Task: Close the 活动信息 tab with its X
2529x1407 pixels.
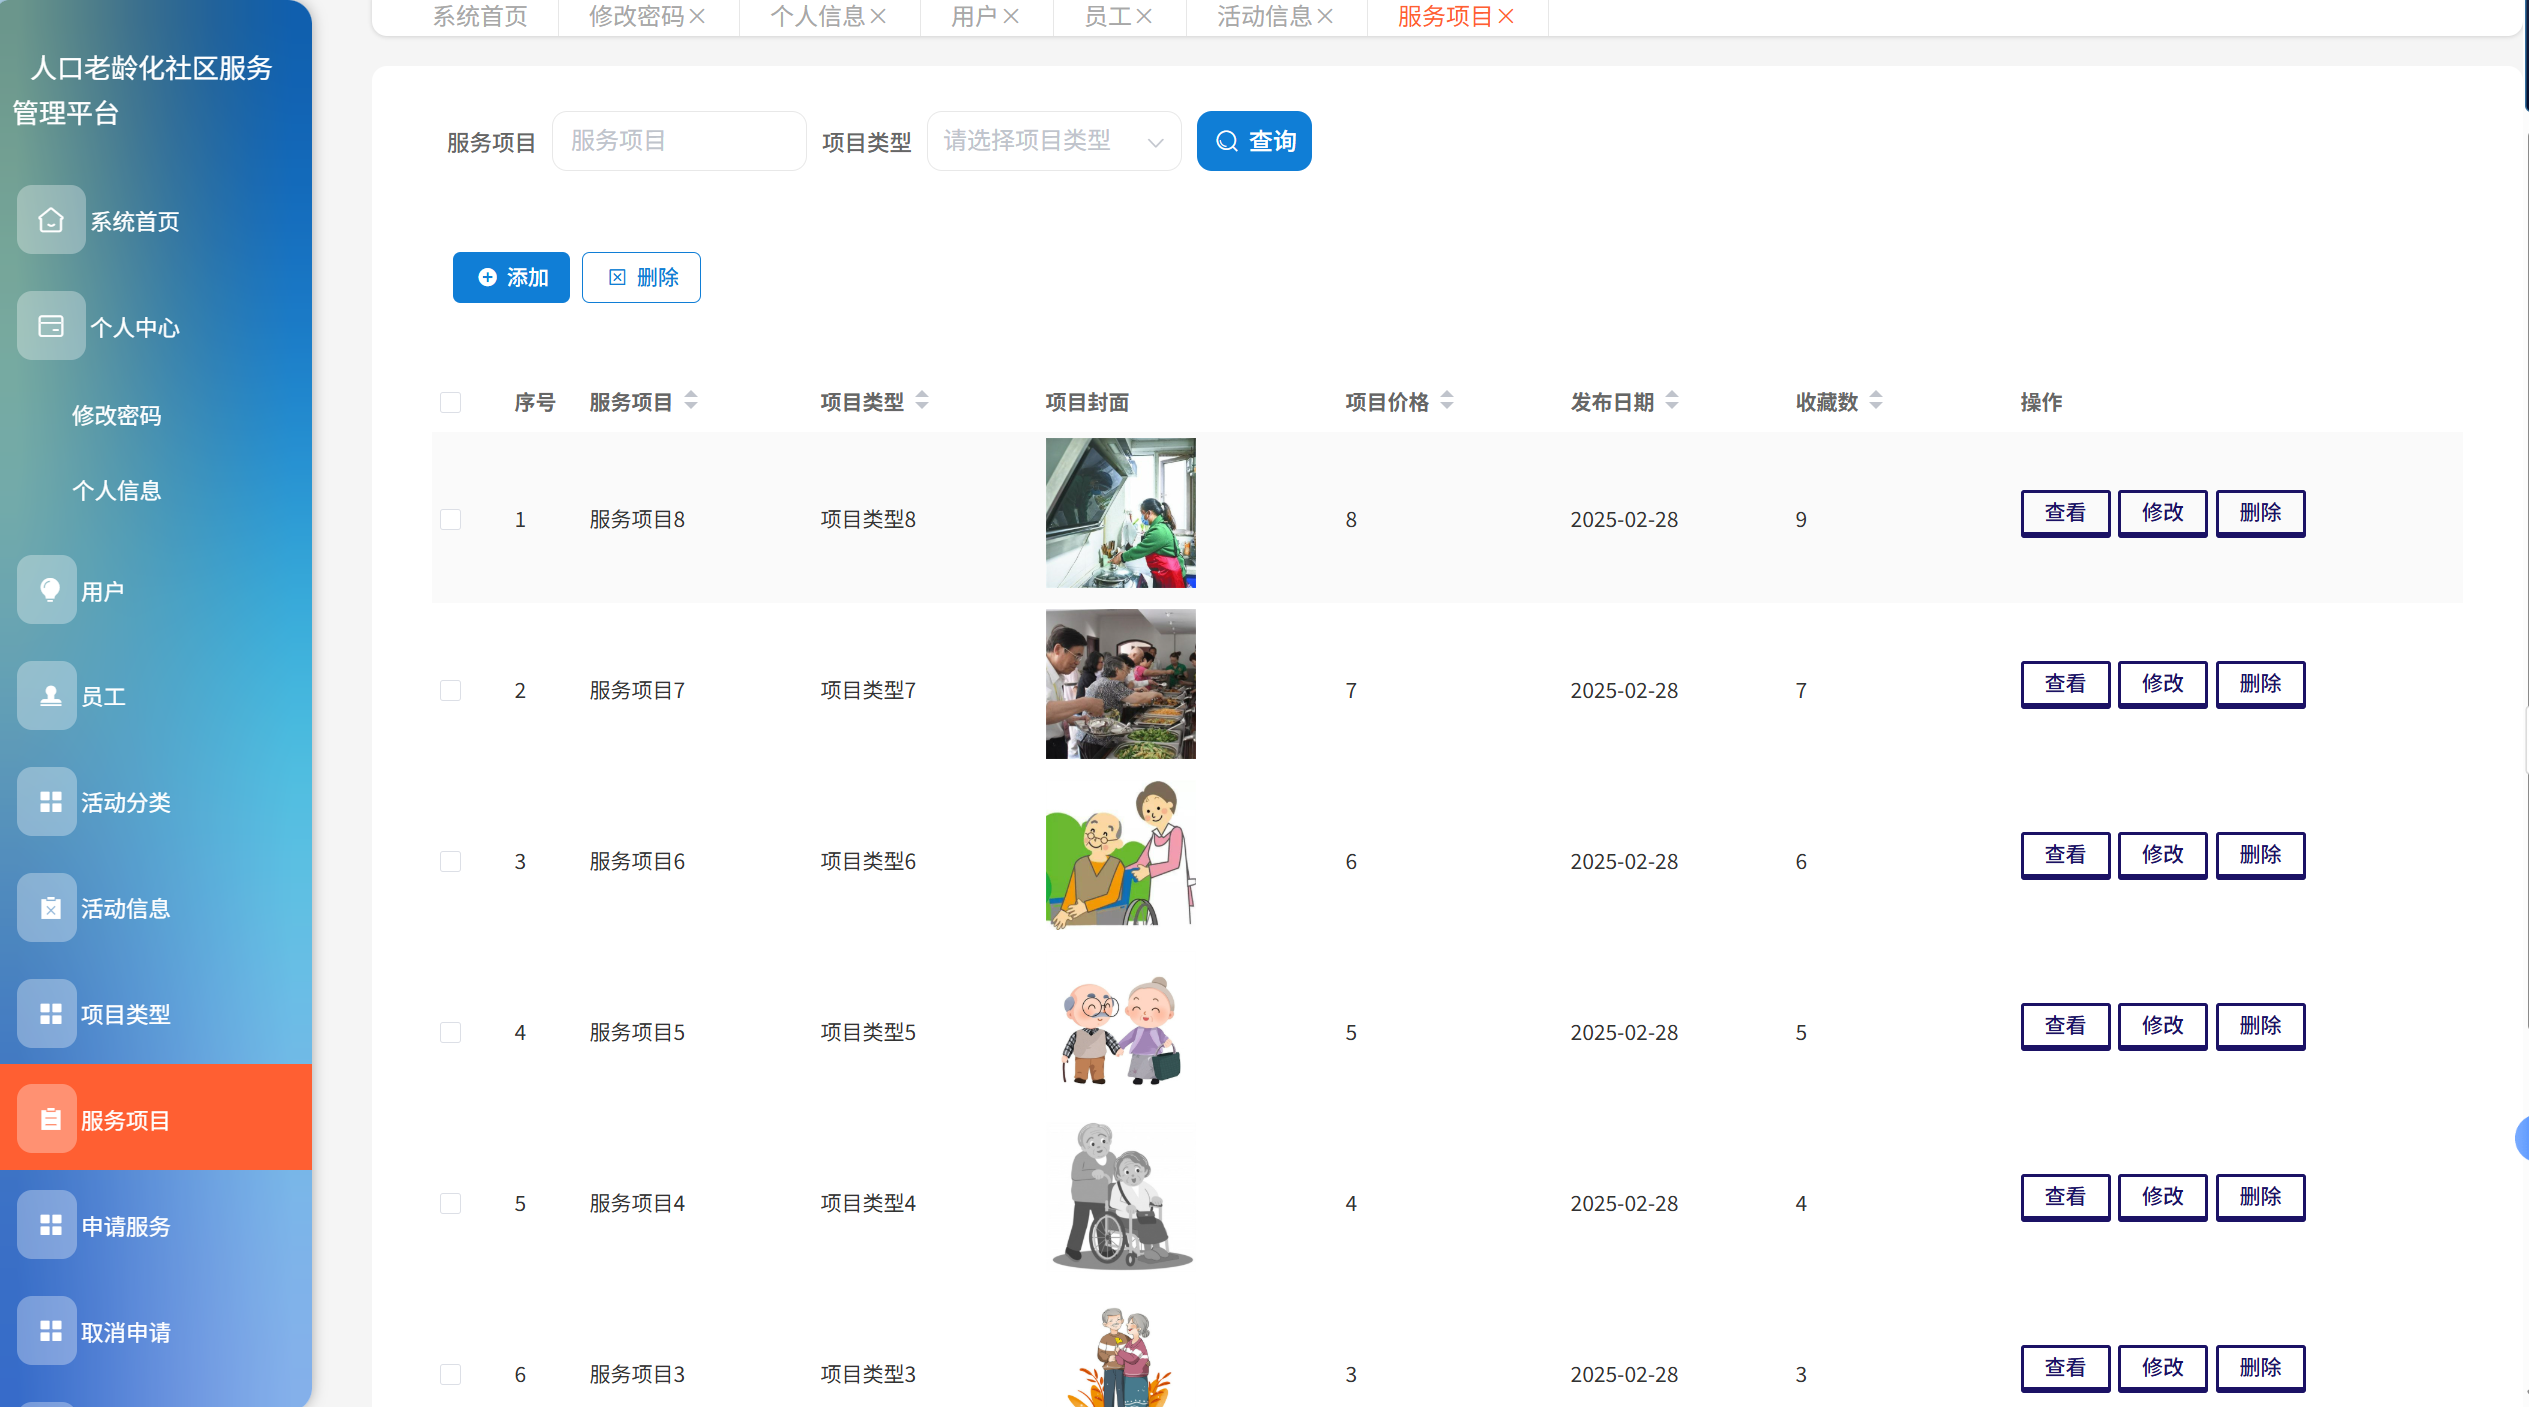Action: click(1325, 16)
